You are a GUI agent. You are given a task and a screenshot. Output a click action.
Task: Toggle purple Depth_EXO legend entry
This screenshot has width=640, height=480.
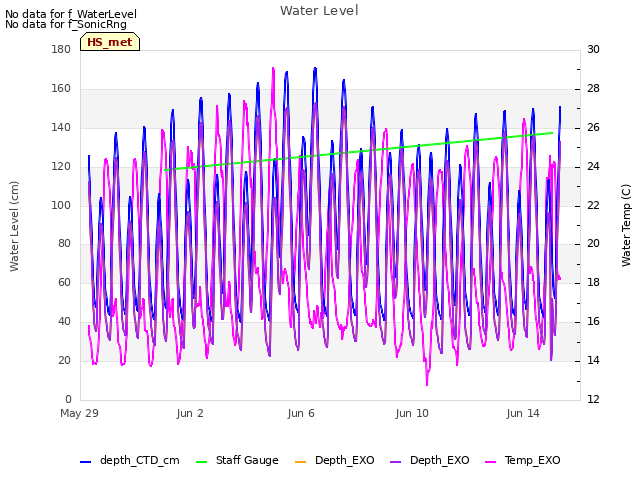click(429, 460)
